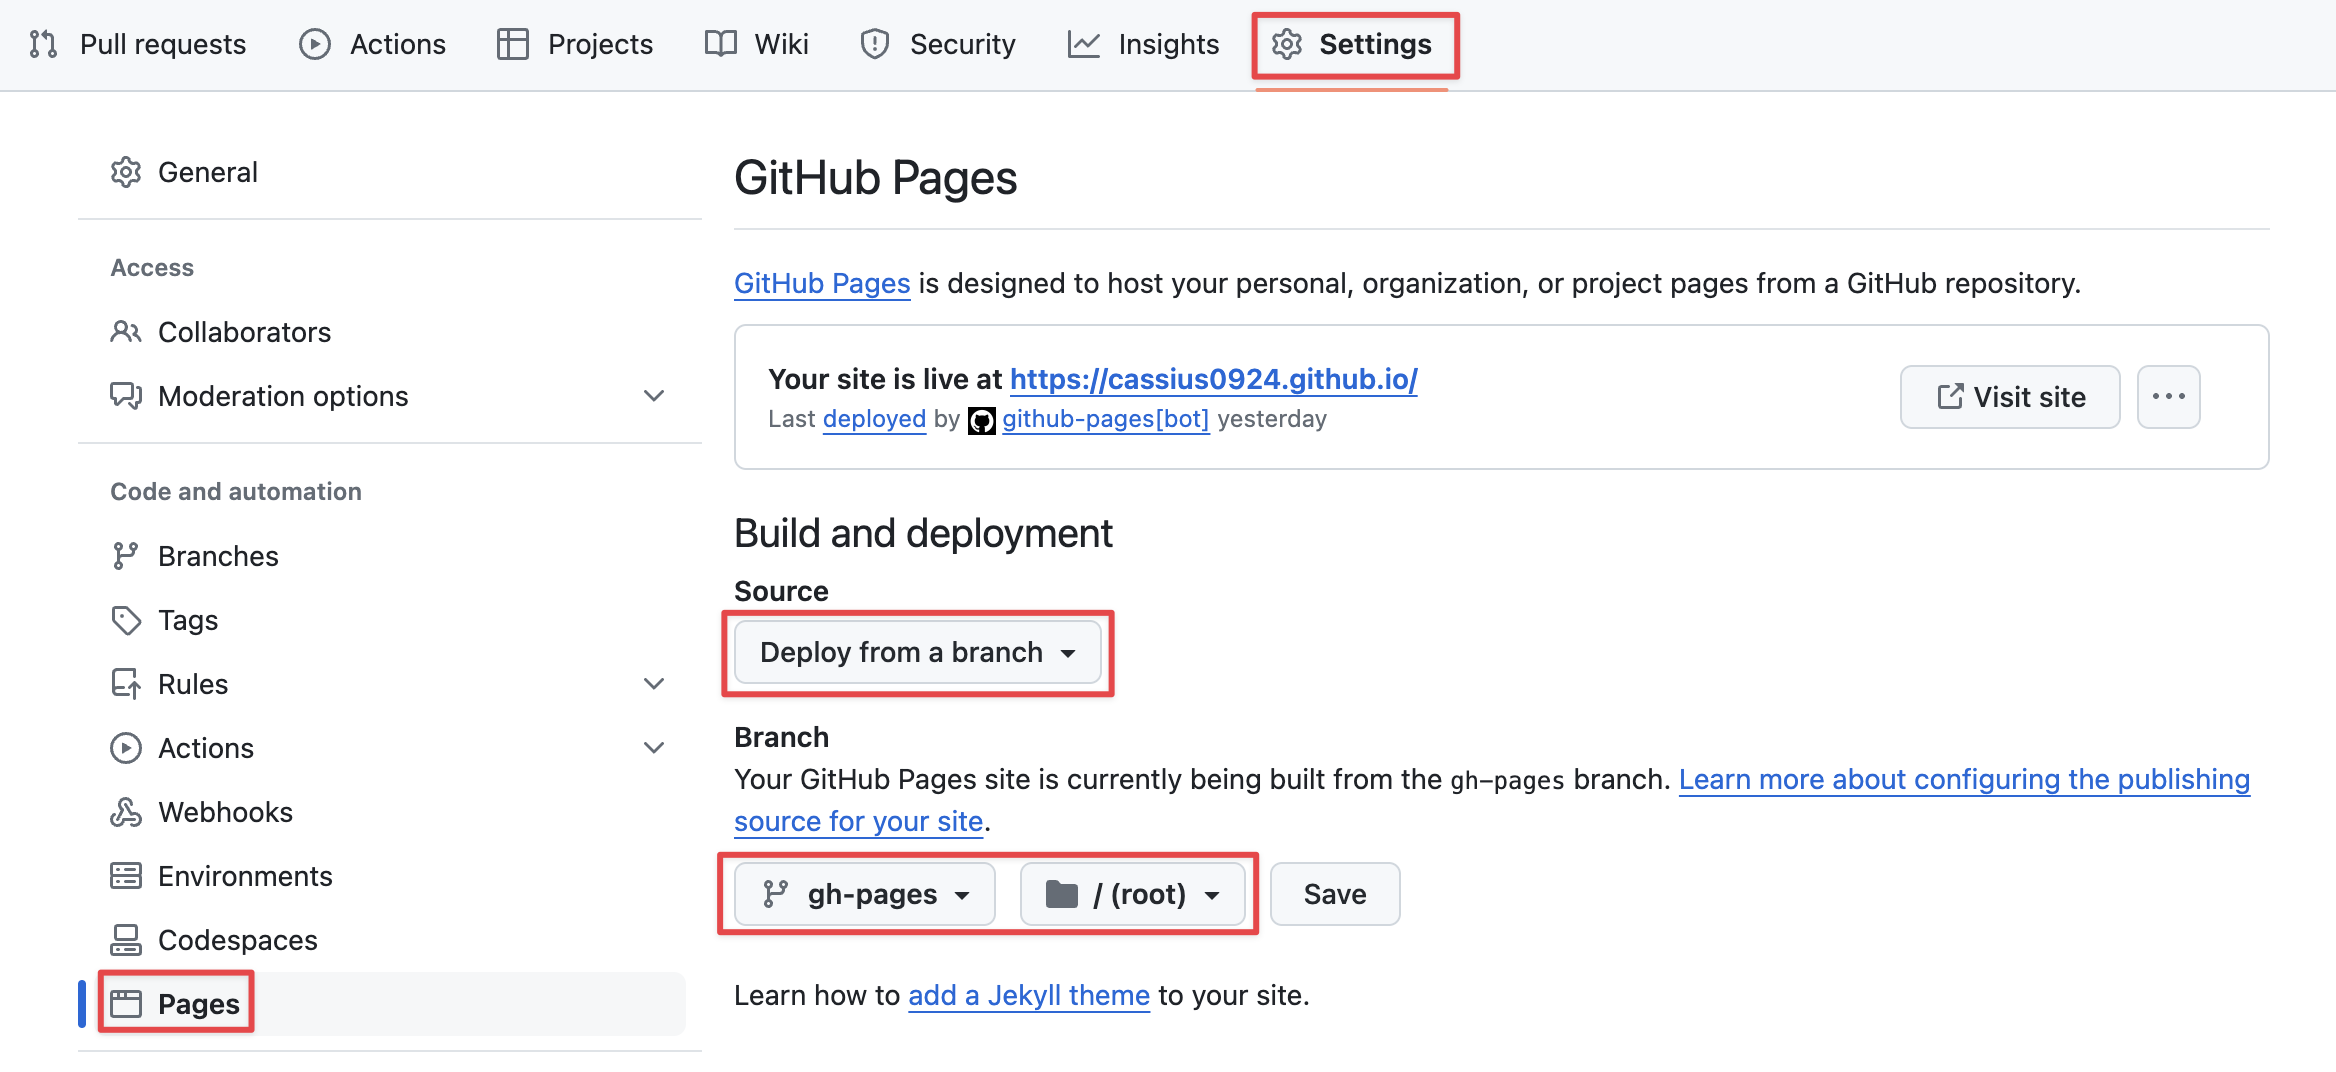The image size is (2336, 1072).
Task: Click the Rules icon in the sidebar
Action: point(126,684)
